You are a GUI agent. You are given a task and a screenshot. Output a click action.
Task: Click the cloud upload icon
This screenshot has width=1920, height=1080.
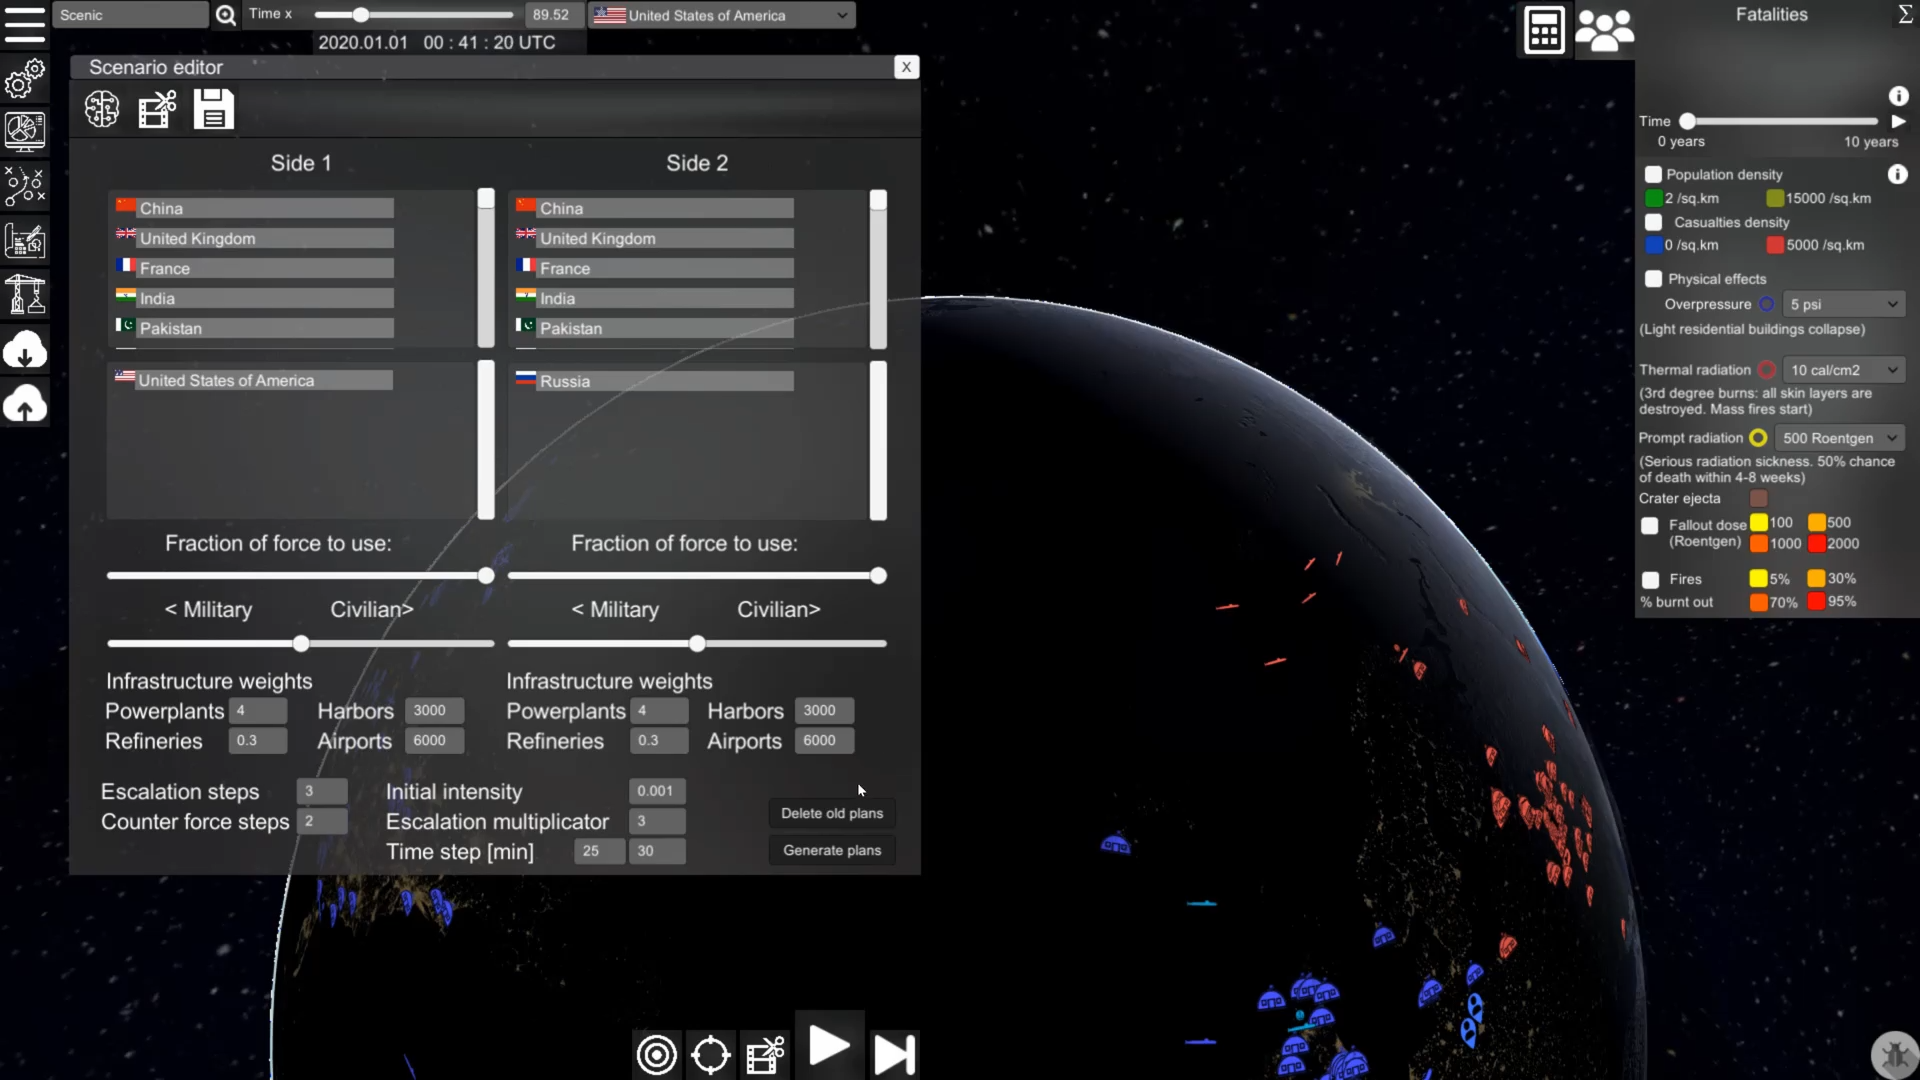[x=25, y=404]
